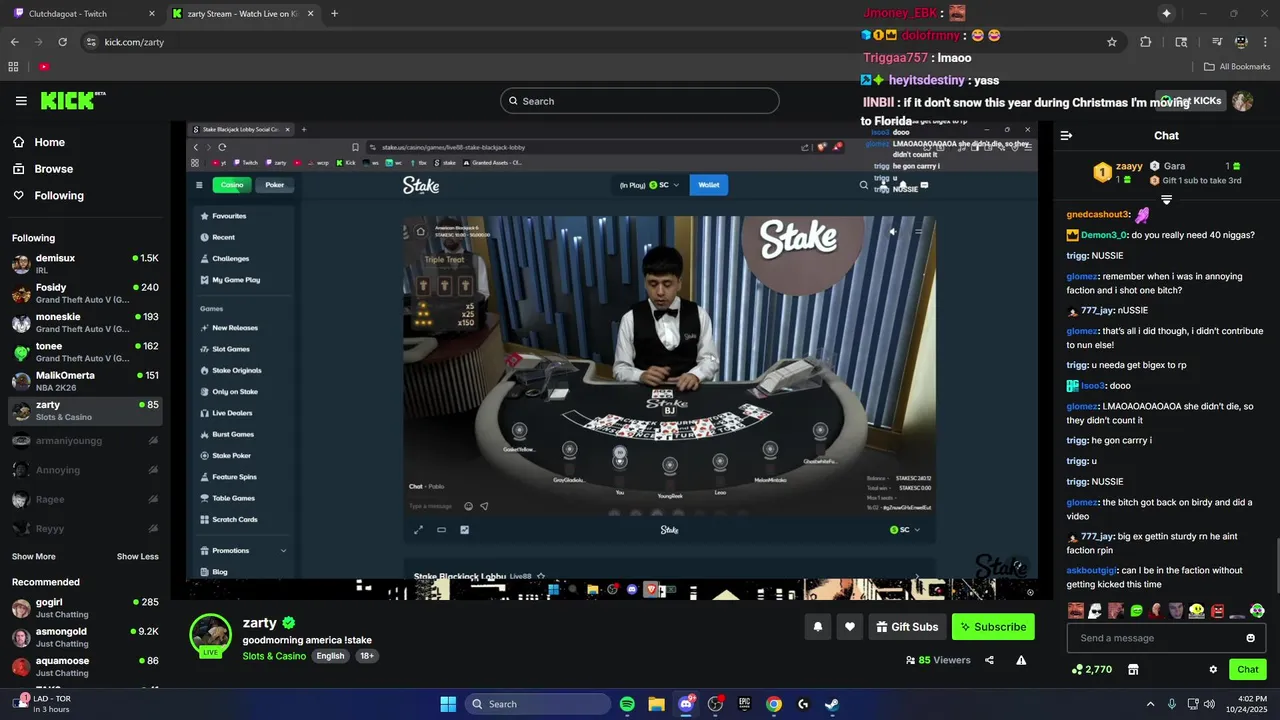Open Spotify from the taskbar

tap(627, 704)
